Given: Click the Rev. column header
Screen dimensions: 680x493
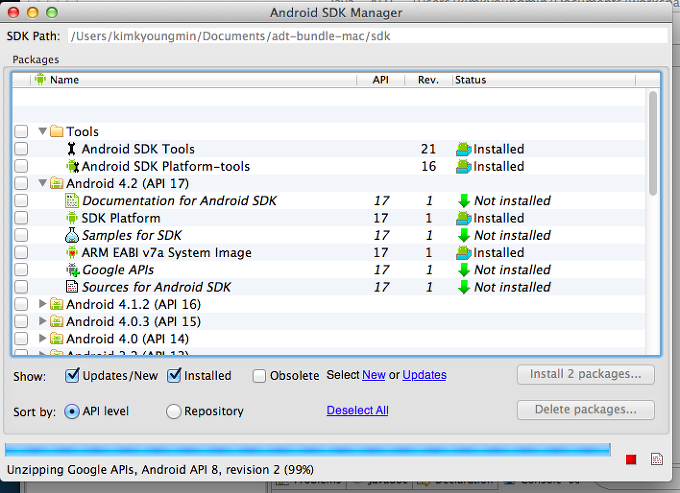Looking at the screenshot, I should [x=428, y=80].
